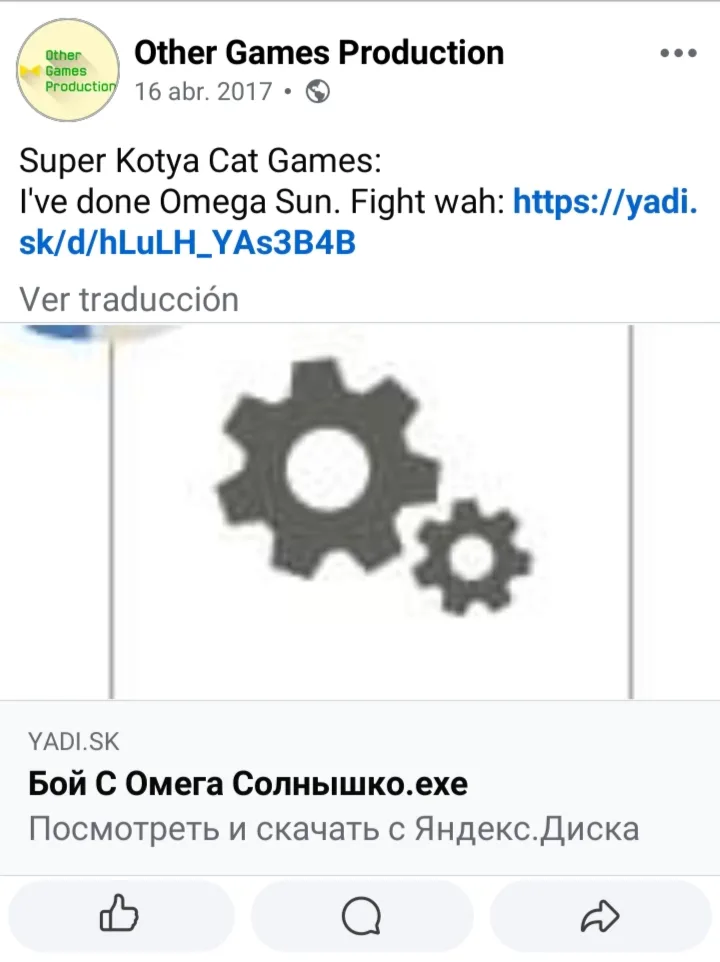Screen dimensions: 720x962
Task: Open the Бой С Омега Солнышко.exe title
Action: coord(248,783)
